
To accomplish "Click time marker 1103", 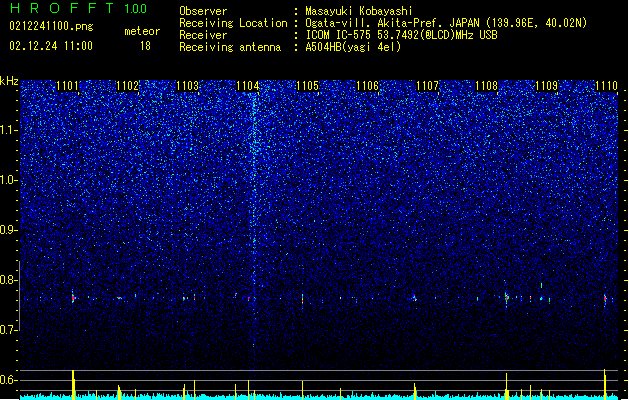I will pos(188,86).
